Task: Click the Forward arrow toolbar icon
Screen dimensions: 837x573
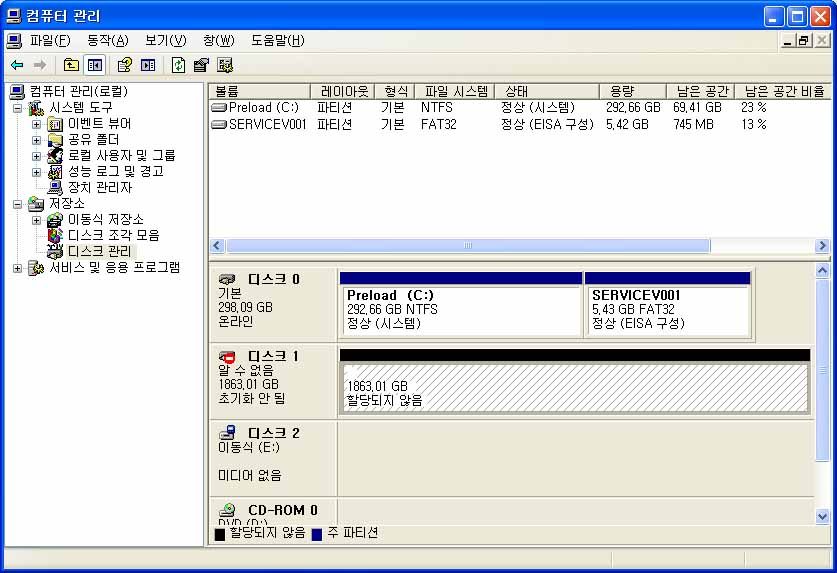Action: (40, 65)
